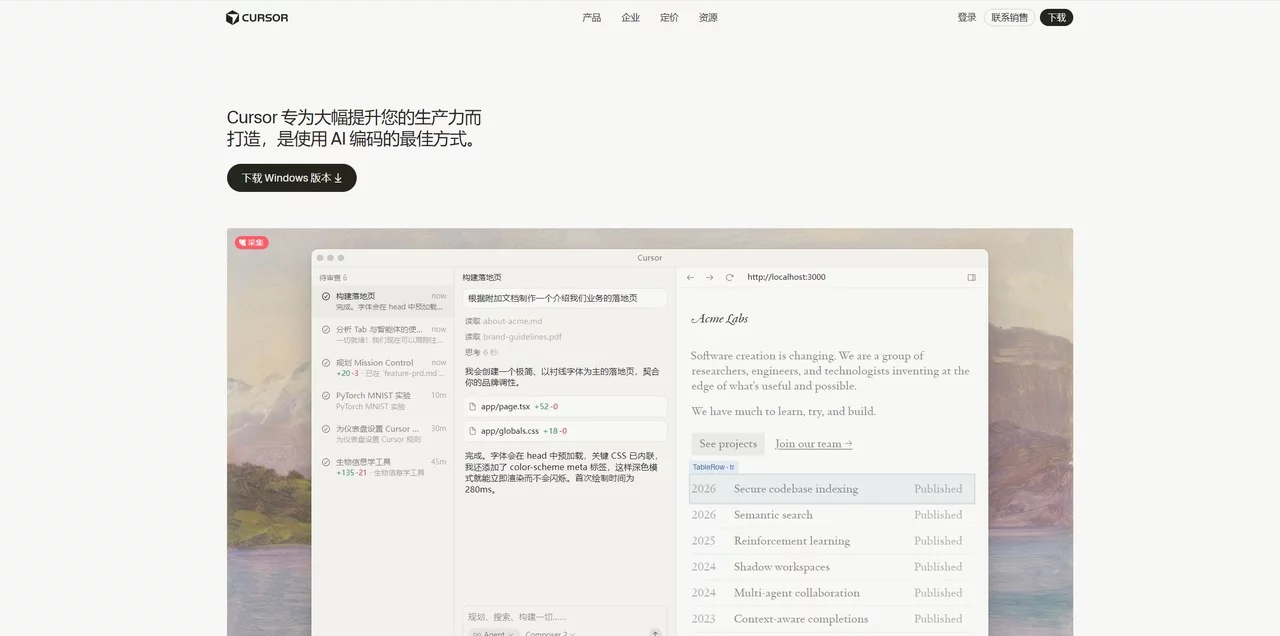This screenshot has height=636, width=1280.
Task: Click the Join our team link
Action: tap(813, 443)
